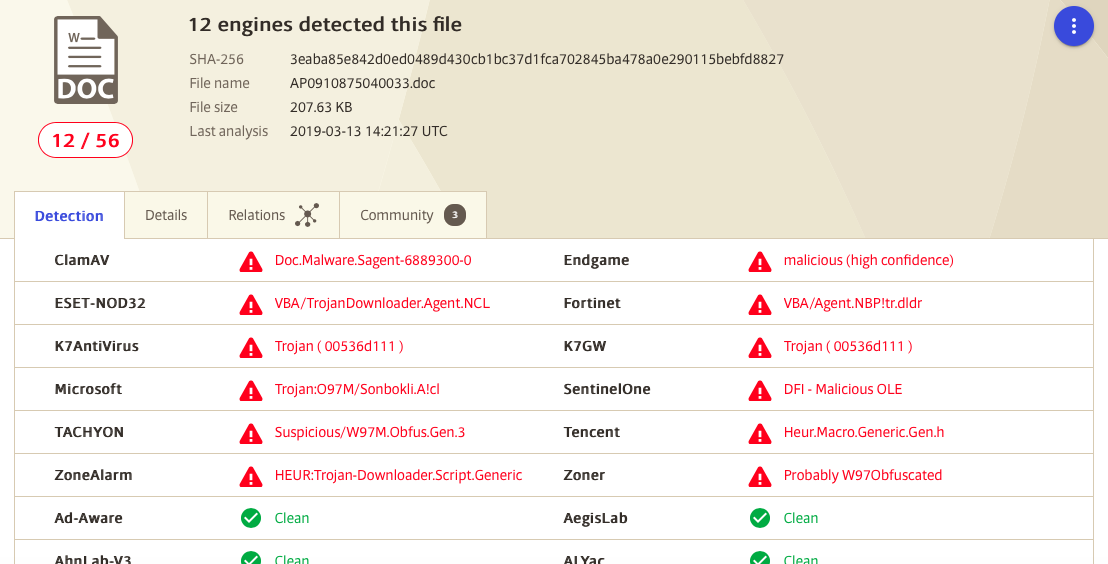Image resolution: width=1108 pixels, height=564 pixels.
Task: Click the 12 / 56 detection score badge
Action: [x=86, y=140]
